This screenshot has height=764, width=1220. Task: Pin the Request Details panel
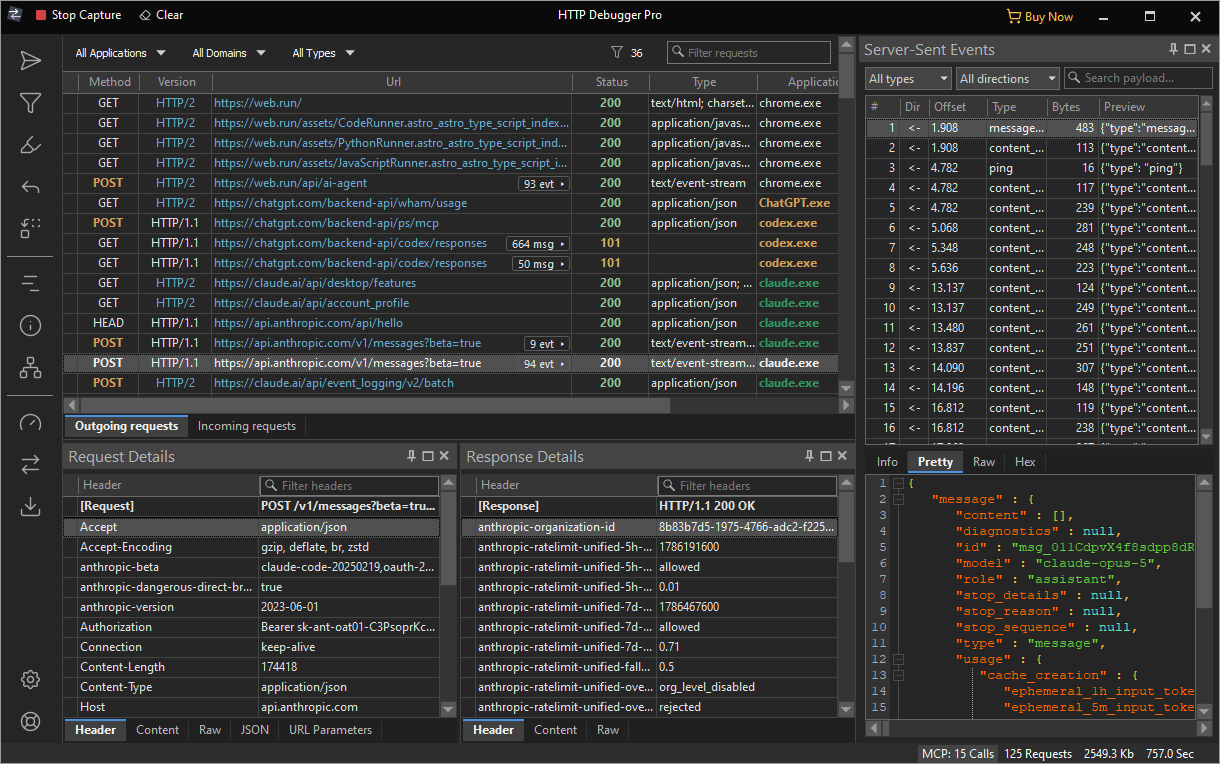tap(411, 456)
